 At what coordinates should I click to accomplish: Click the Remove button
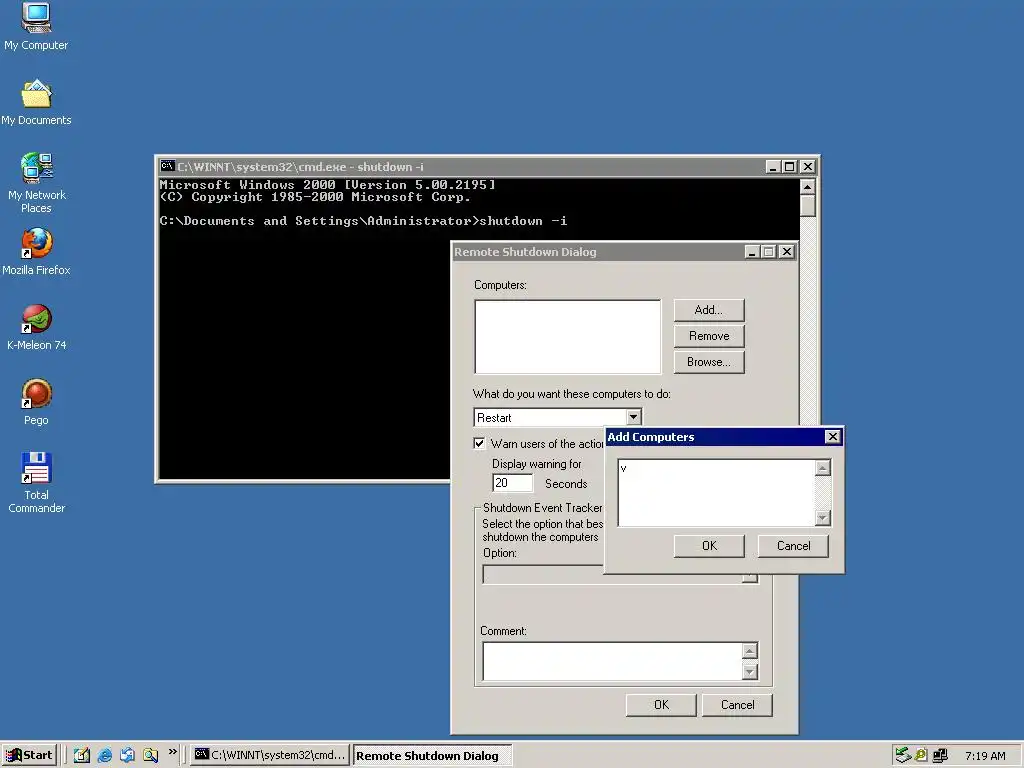click(709, 336)
